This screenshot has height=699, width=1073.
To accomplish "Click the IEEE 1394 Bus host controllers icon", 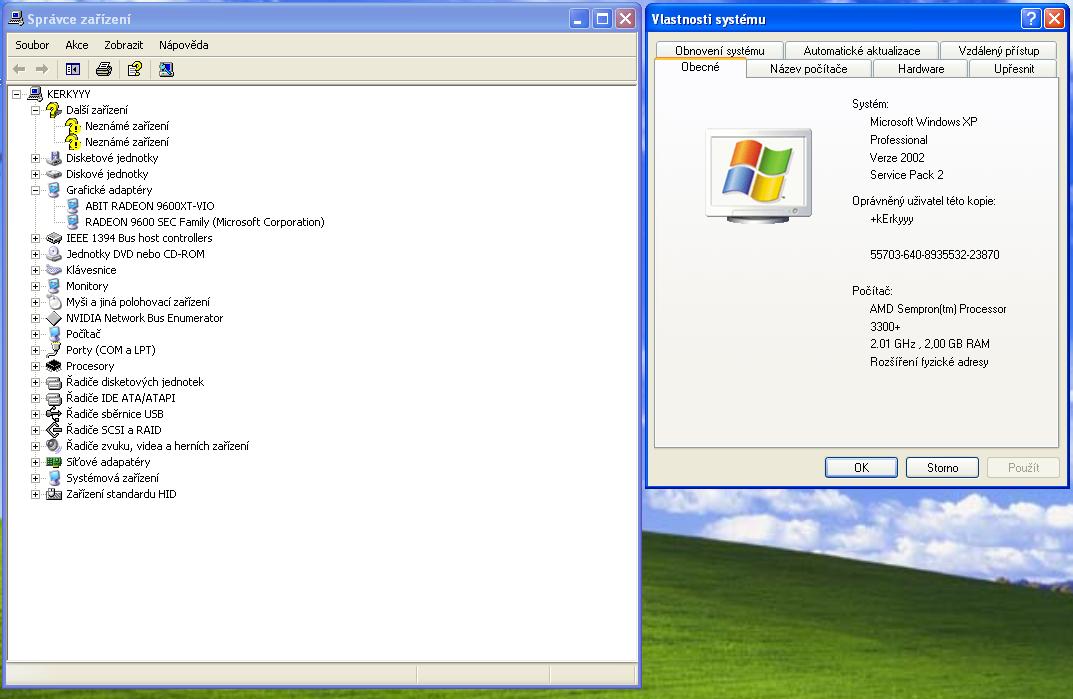I will (x=53, y=238).
